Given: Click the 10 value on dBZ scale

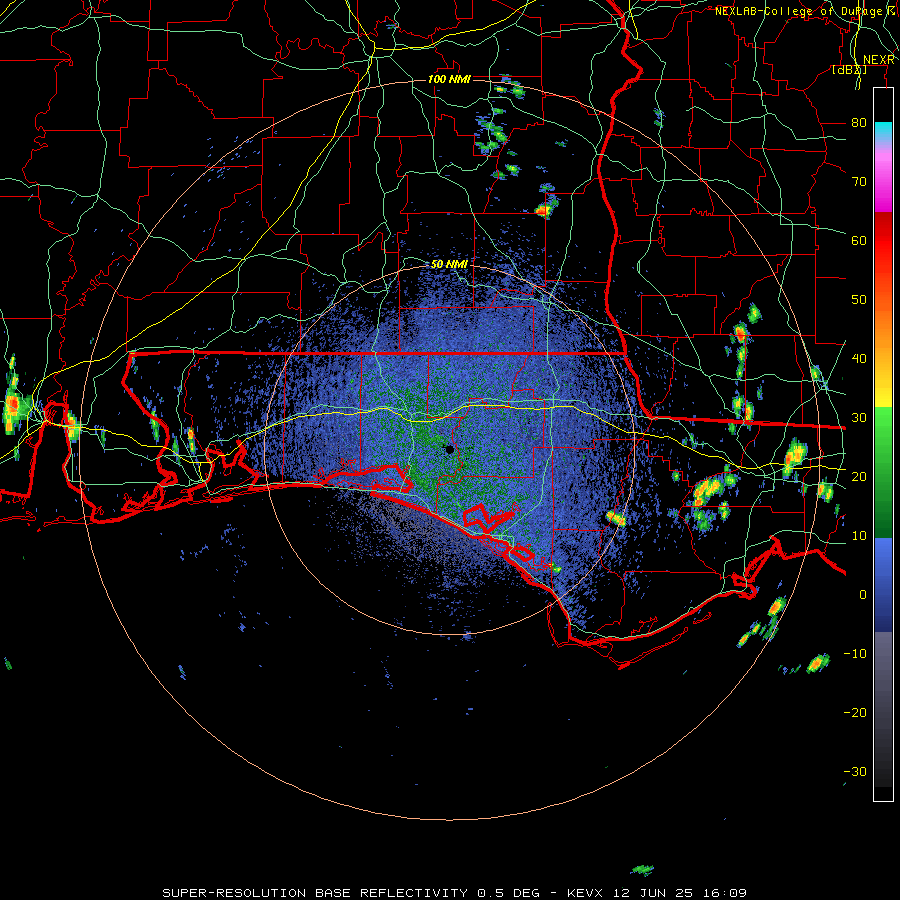Looking at the screenshot, I should 859,536.
